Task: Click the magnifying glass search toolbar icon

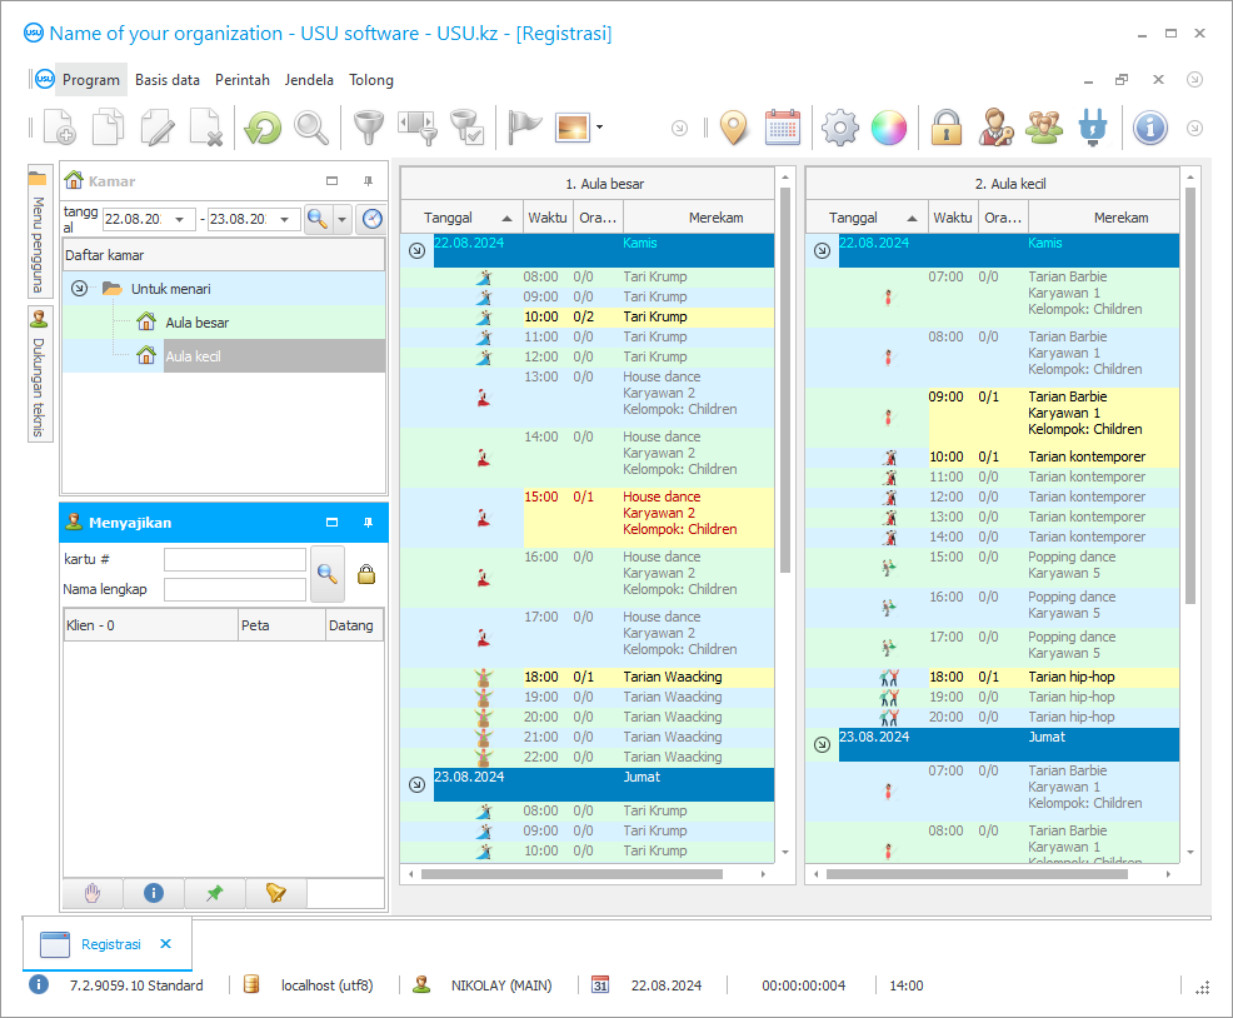Action: tap(311, 128)
